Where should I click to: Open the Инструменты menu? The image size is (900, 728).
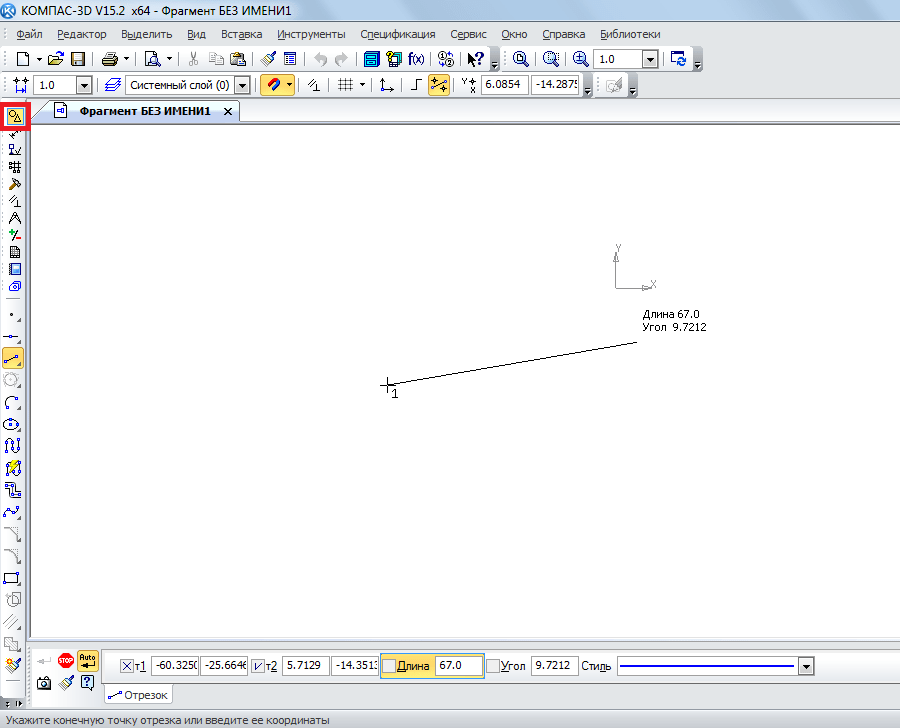[x=312, y=34]
